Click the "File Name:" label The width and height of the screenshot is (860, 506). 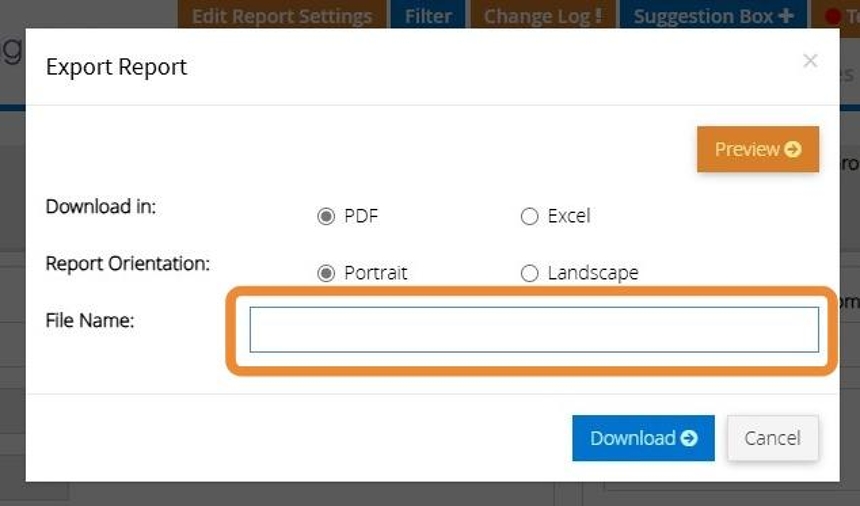point(90,321)
